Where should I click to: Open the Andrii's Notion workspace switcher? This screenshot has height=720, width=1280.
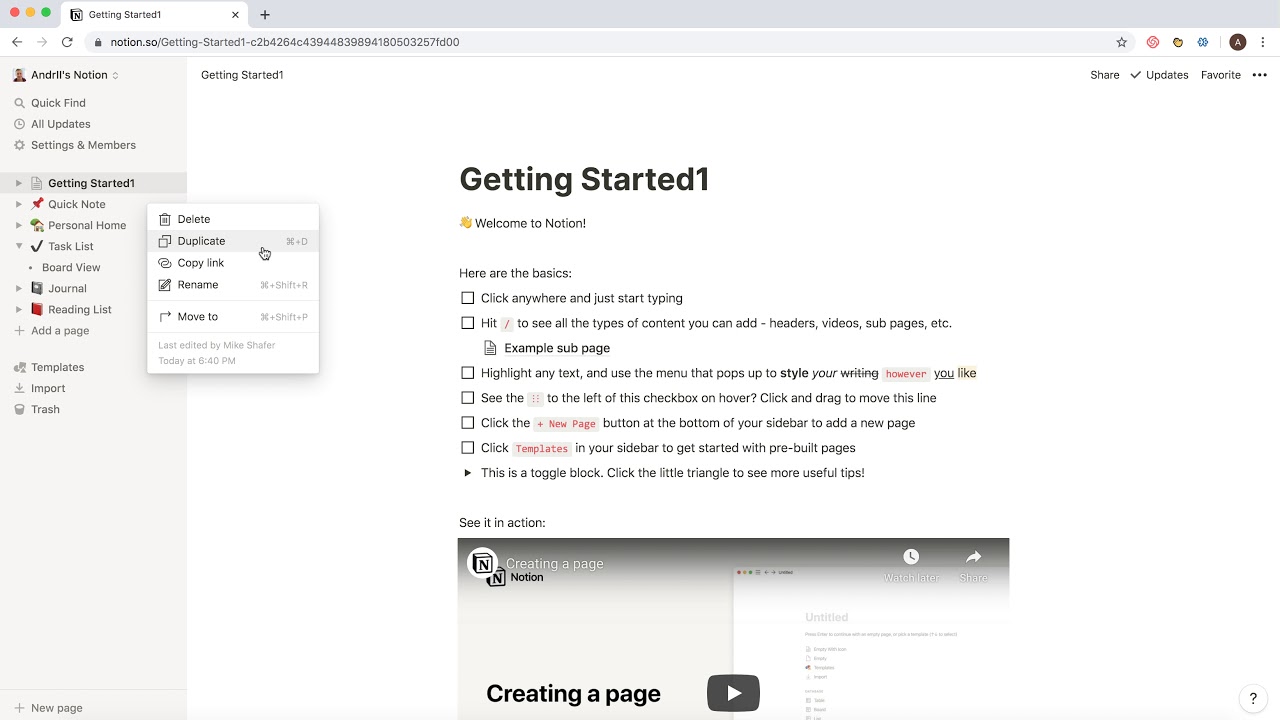click(66, 75)
